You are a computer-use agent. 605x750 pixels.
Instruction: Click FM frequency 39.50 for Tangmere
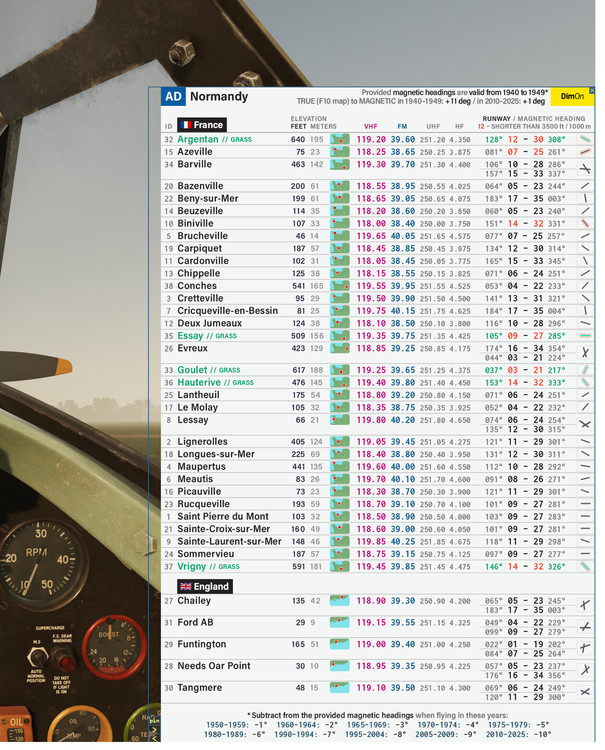pyautogui.click(x=403, y=688)
